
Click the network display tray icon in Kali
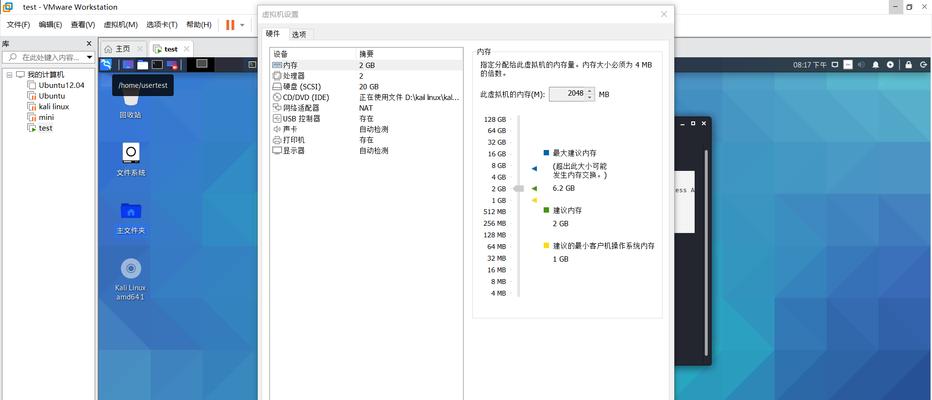(x=835, y=64)
